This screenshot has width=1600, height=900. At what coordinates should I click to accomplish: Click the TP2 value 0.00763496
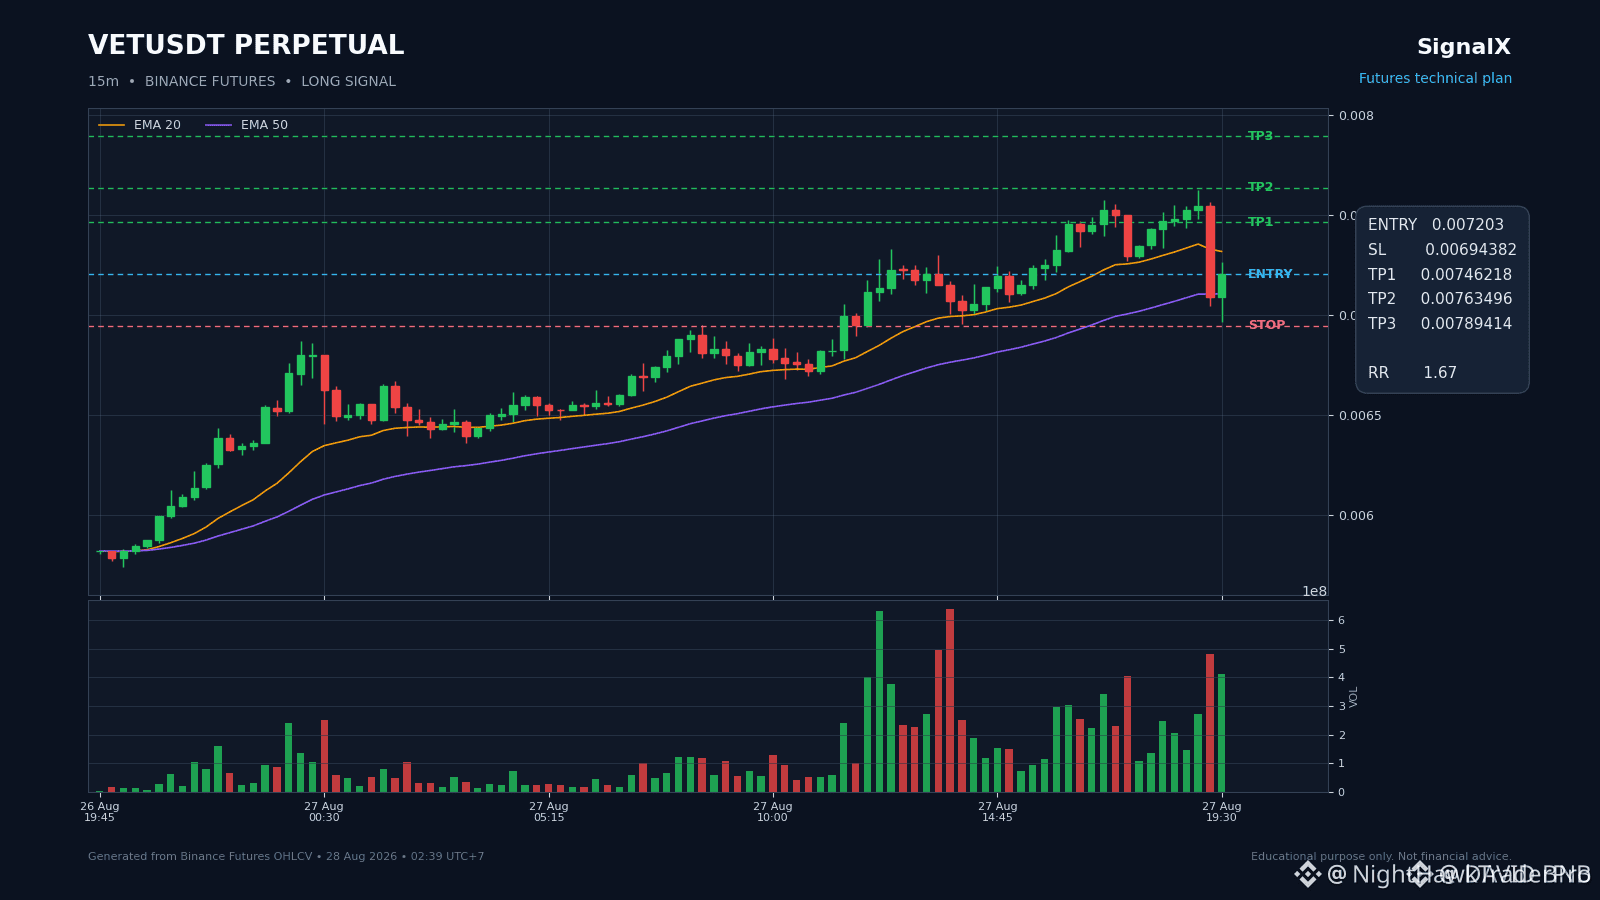(1466, 299)
